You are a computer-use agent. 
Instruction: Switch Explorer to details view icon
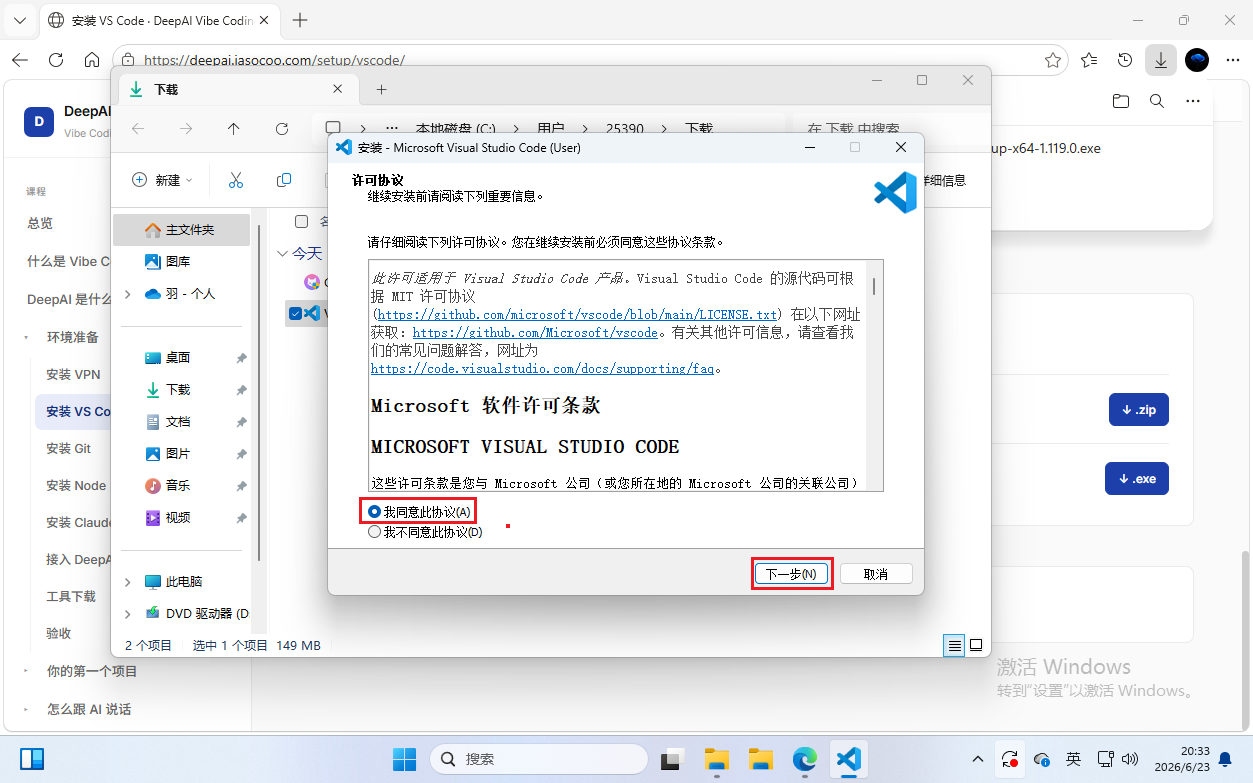tap(955, 645)
